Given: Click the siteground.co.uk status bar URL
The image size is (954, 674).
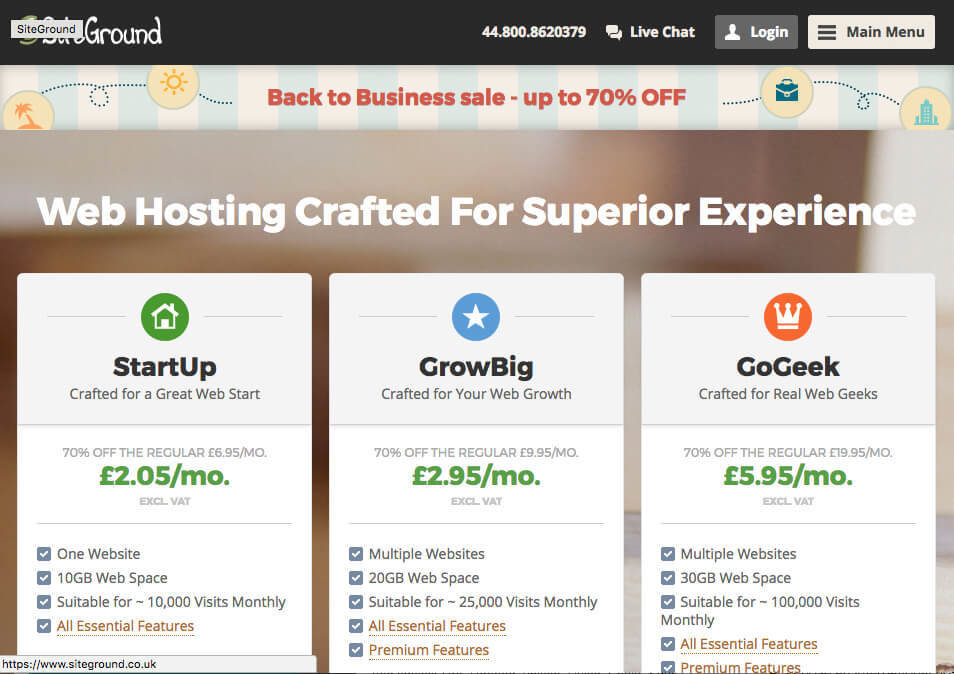Looking at the screenshot, I should (x=79, y=664).
